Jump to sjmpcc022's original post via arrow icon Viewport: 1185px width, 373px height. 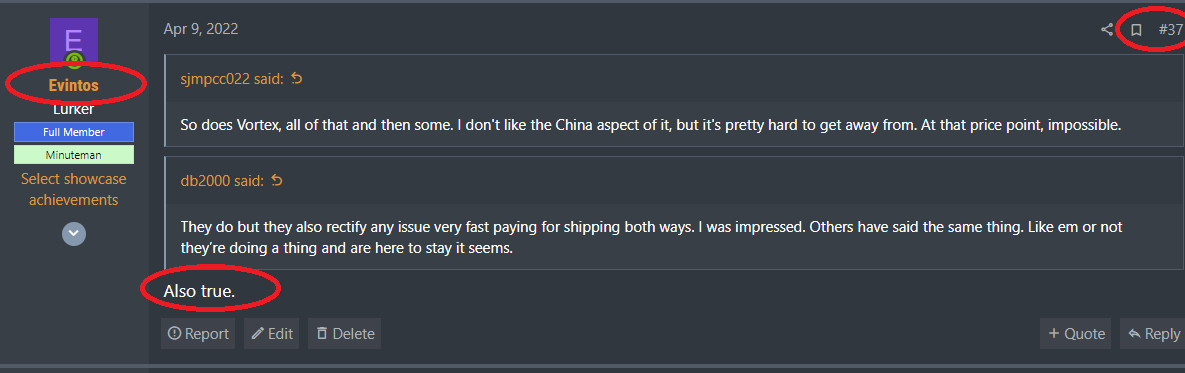(297, 79)
